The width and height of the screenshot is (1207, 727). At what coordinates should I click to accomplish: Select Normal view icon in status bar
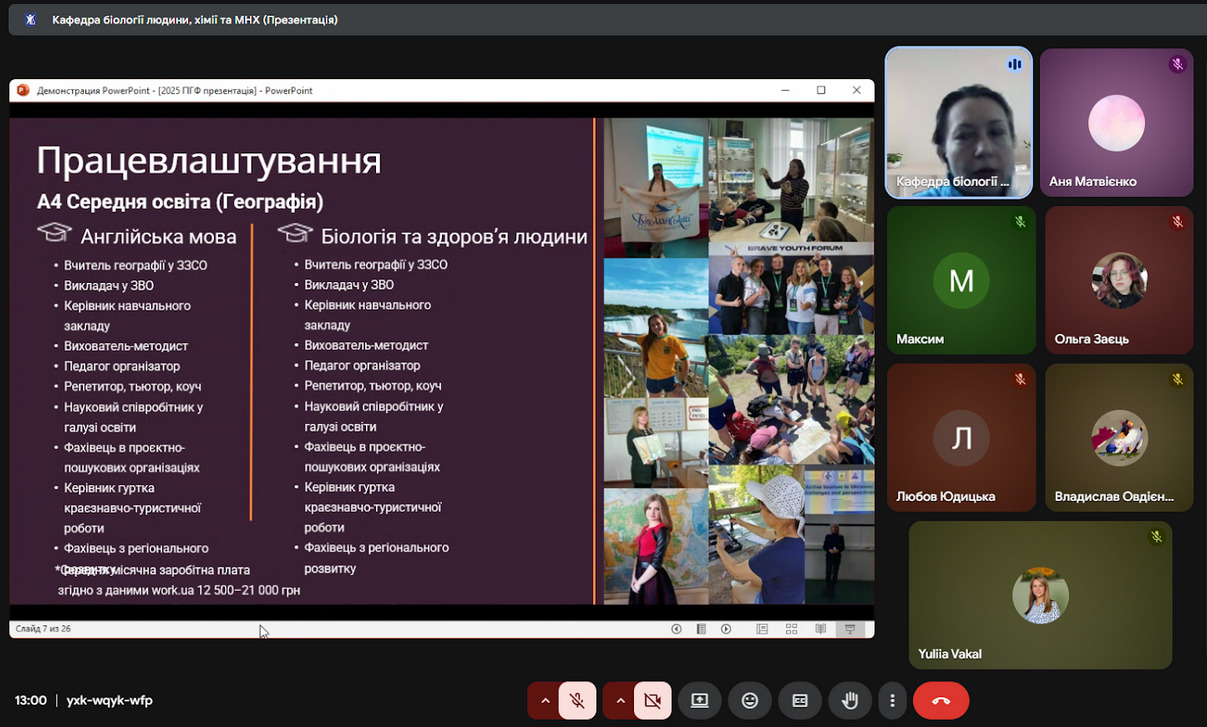pos(762,629)
